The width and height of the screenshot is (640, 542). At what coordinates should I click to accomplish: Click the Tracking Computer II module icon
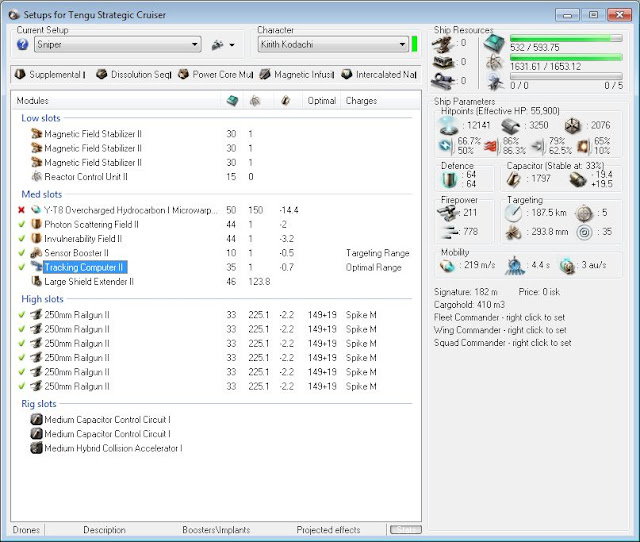37,267
